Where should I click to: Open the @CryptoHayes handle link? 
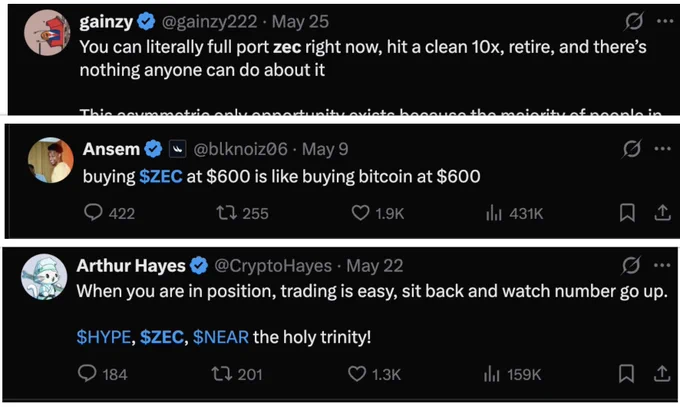click(x=273, y=266)
